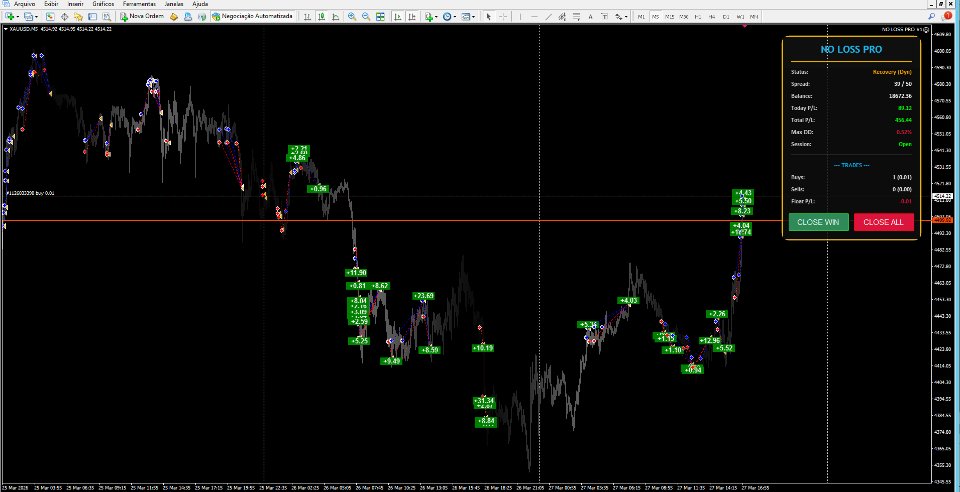Select the trendline drawing tool
This screenshot has height=492, width=960.
[548, 17]
